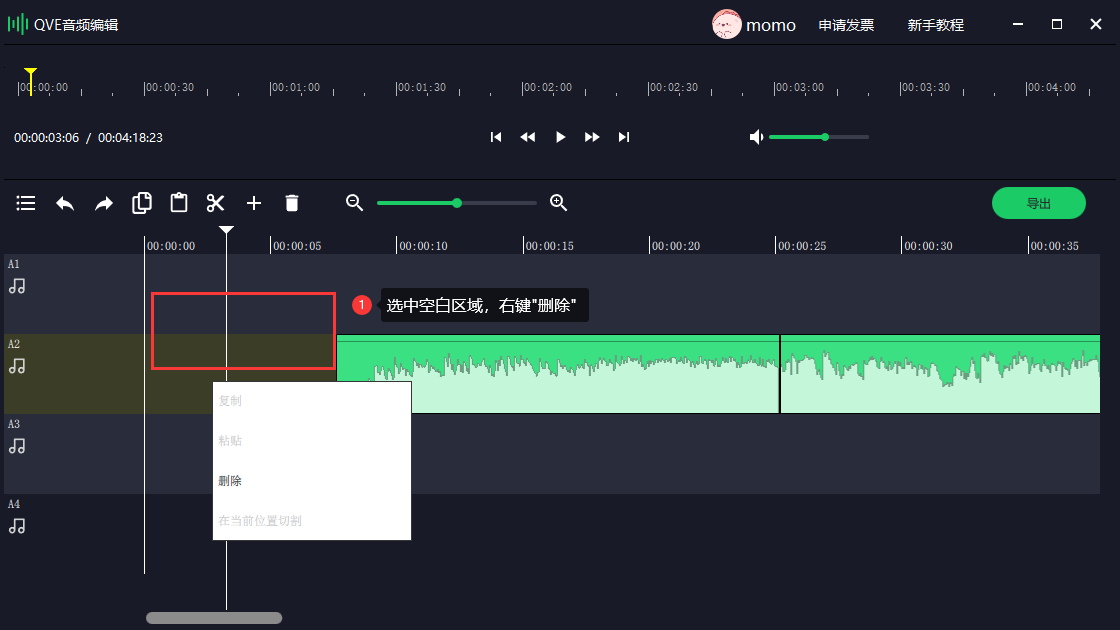The width and height of the screenshot is (1120, 630).
Task: Click the trash delete icon
Action: pos(292,203)
